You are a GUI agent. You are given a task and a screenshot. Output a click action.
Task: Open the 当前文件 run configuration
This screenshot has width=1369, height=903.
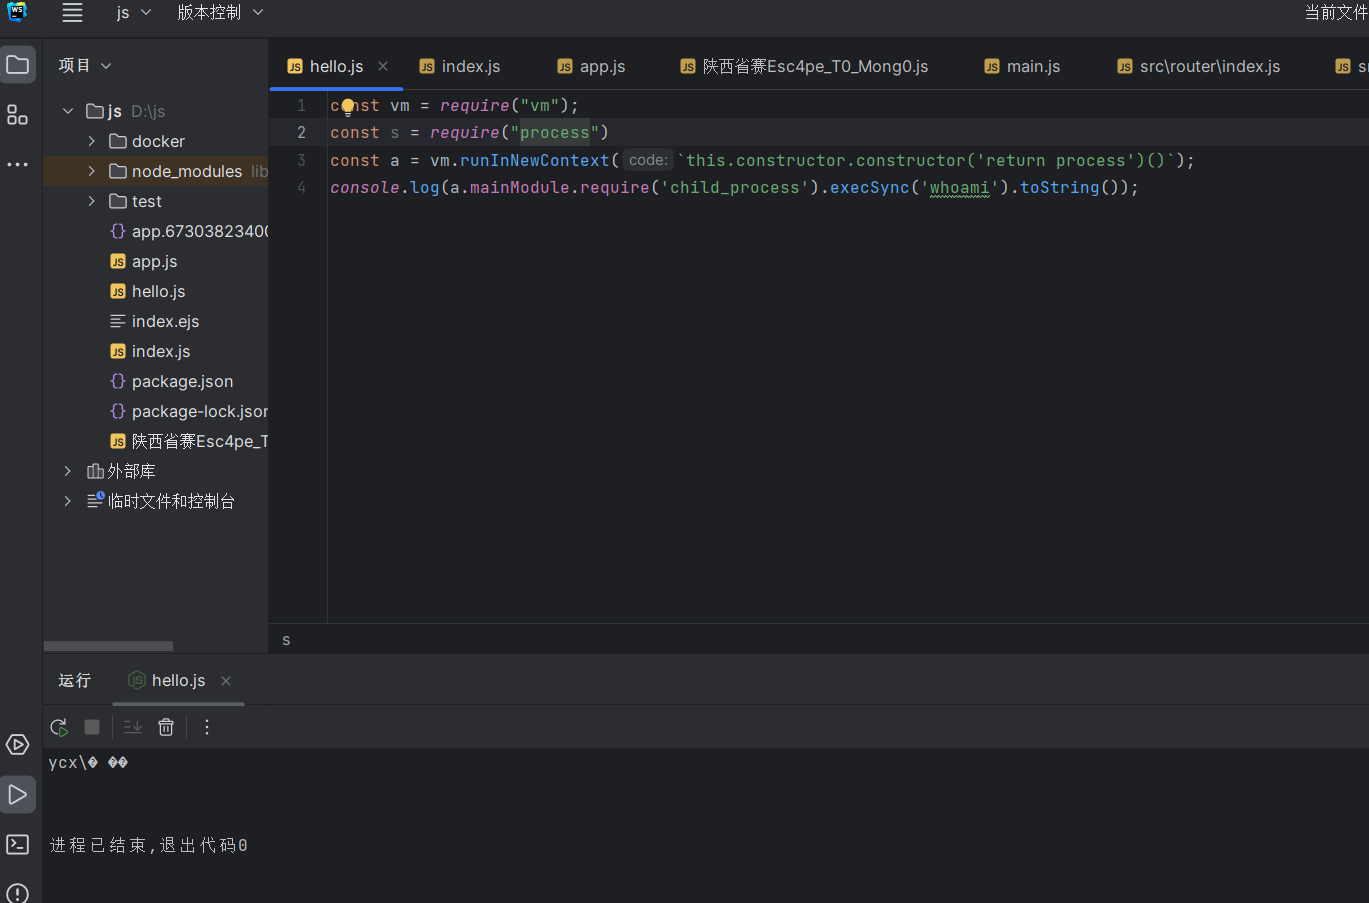(x=1336, y=12)
